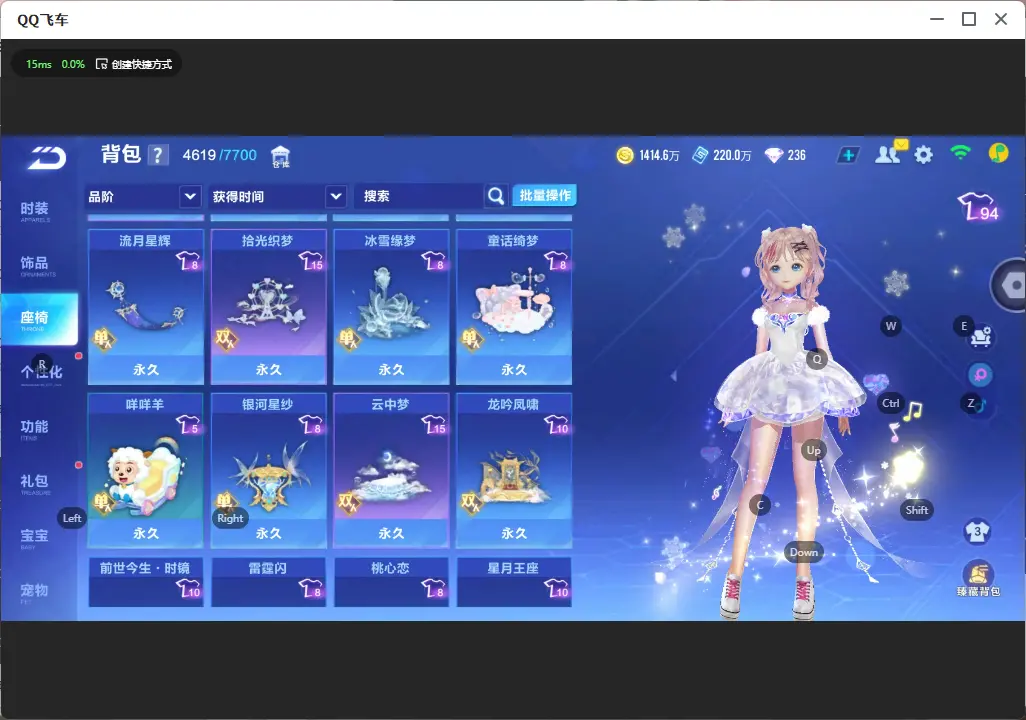This screenshot has width=1026, height=720.
Task: View the fashion score 94 shirt icon
Action: [978, 207]
